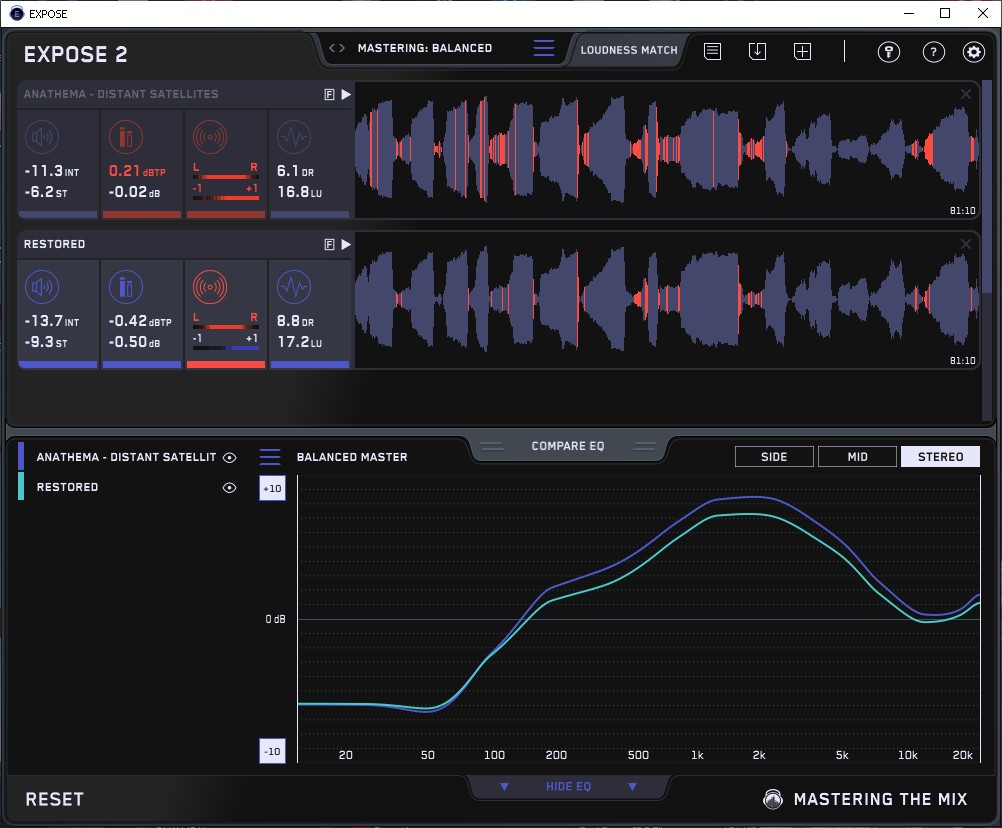1002x828 pixels.
Task: Hide the Anathema - Distant Satellites EQ curve
Action: coord(230,457)
